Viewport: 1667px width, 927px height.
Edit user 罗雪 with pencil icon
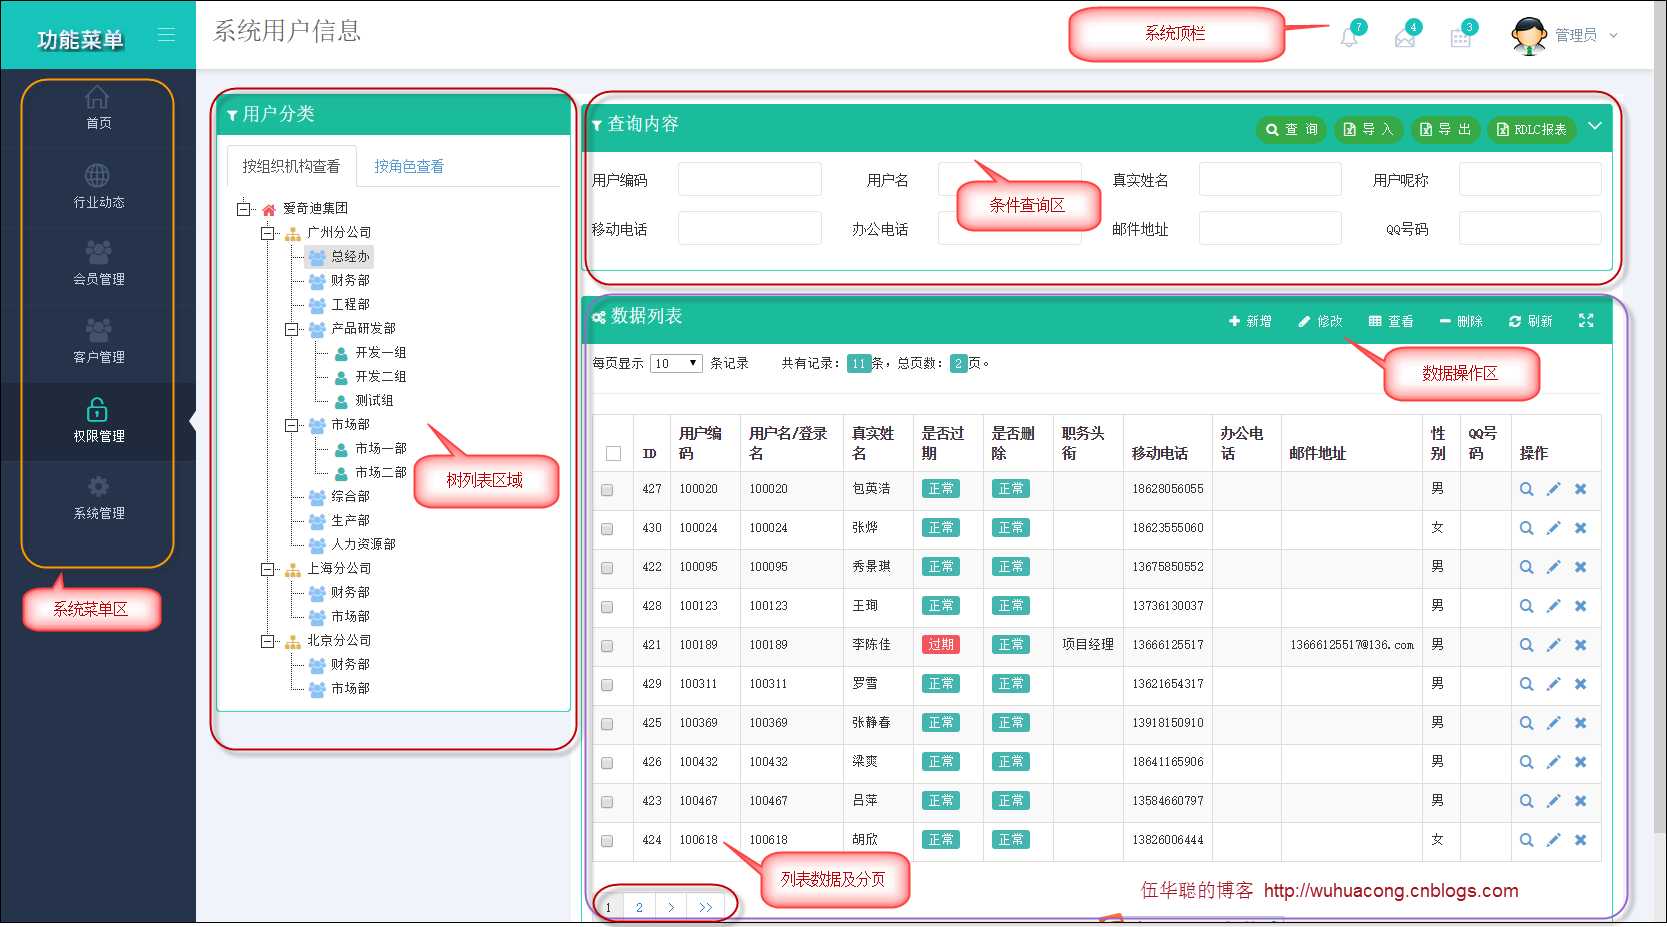(x=1553, y=684)
